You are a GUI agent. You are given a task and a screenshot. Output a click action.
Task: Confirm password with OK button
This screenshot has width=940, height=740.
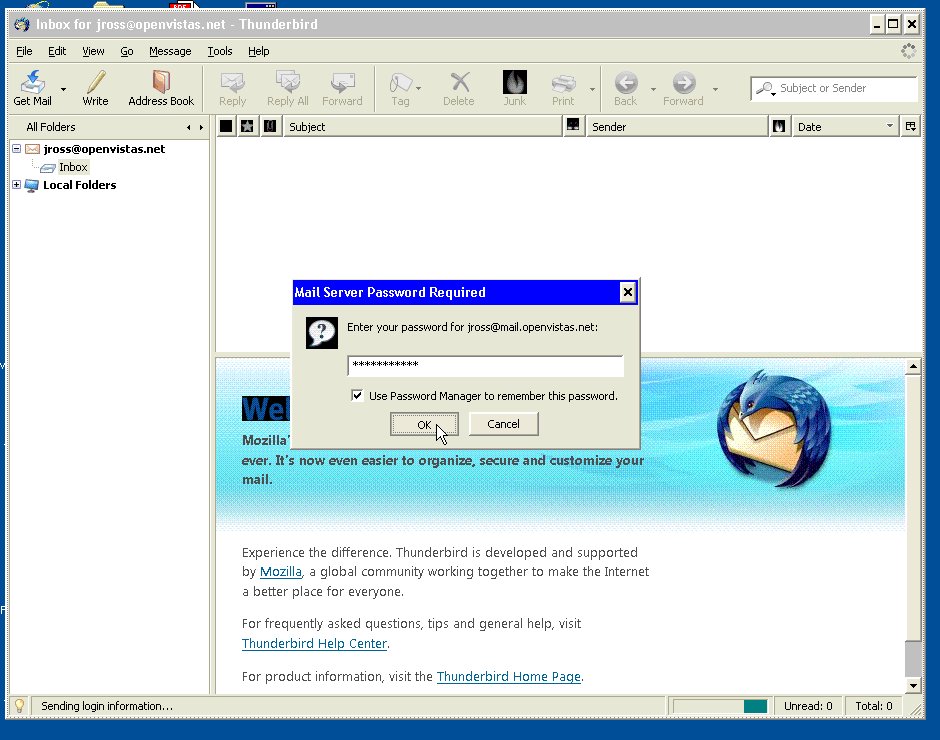(x=424, y=424)
